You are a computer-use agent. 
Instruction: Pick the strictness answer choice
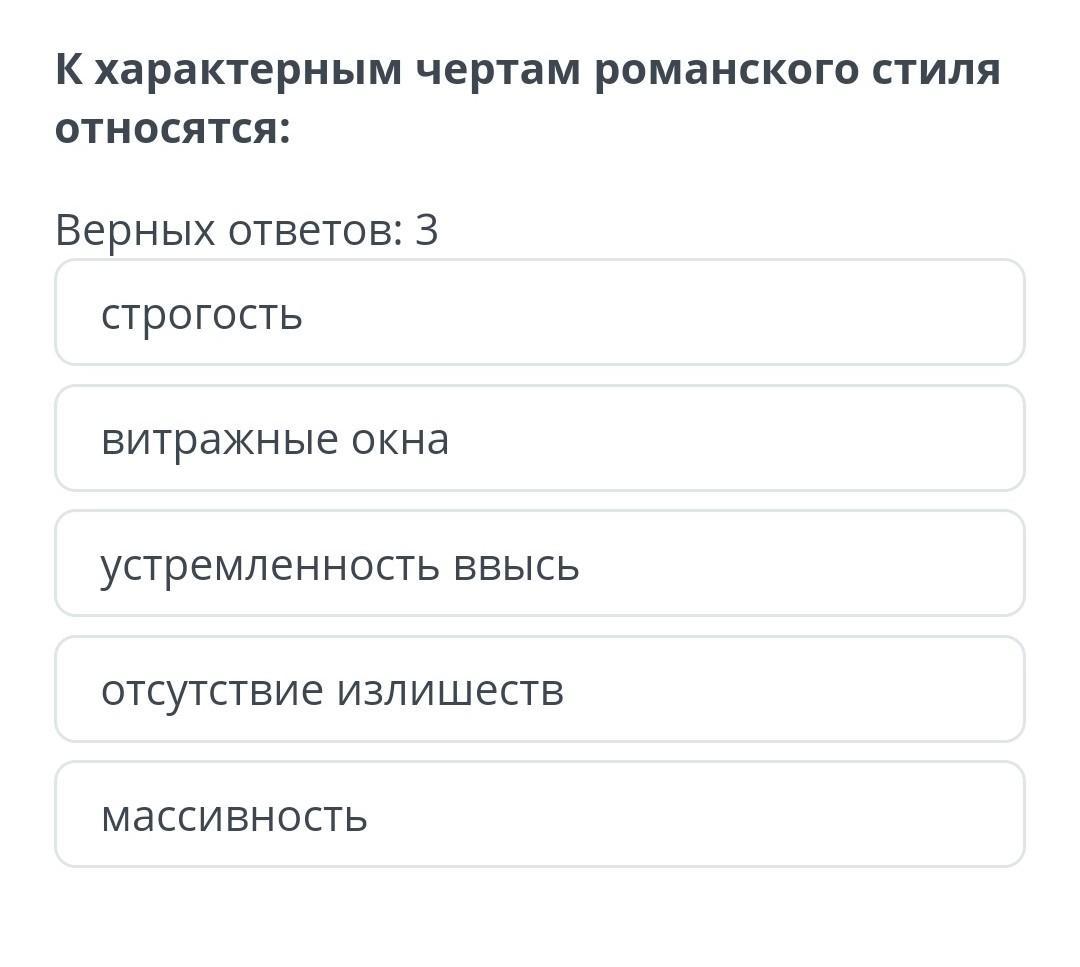[x=540, y=313]
